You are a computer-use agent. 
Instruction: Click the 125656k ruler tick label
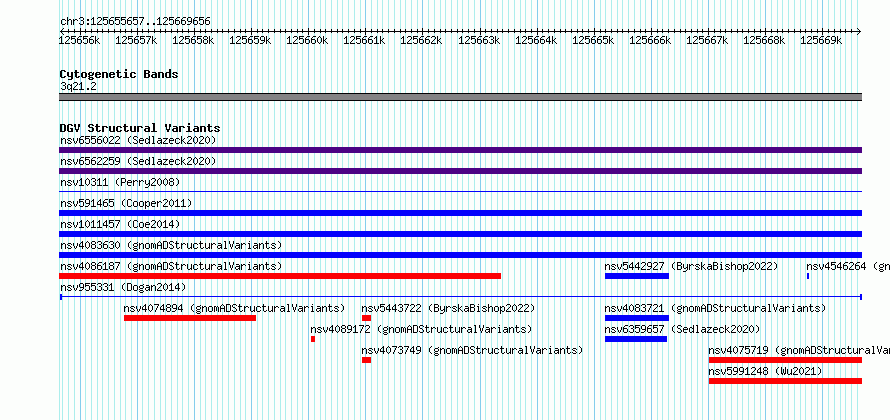pyautogui.click(x=80, y=40)
